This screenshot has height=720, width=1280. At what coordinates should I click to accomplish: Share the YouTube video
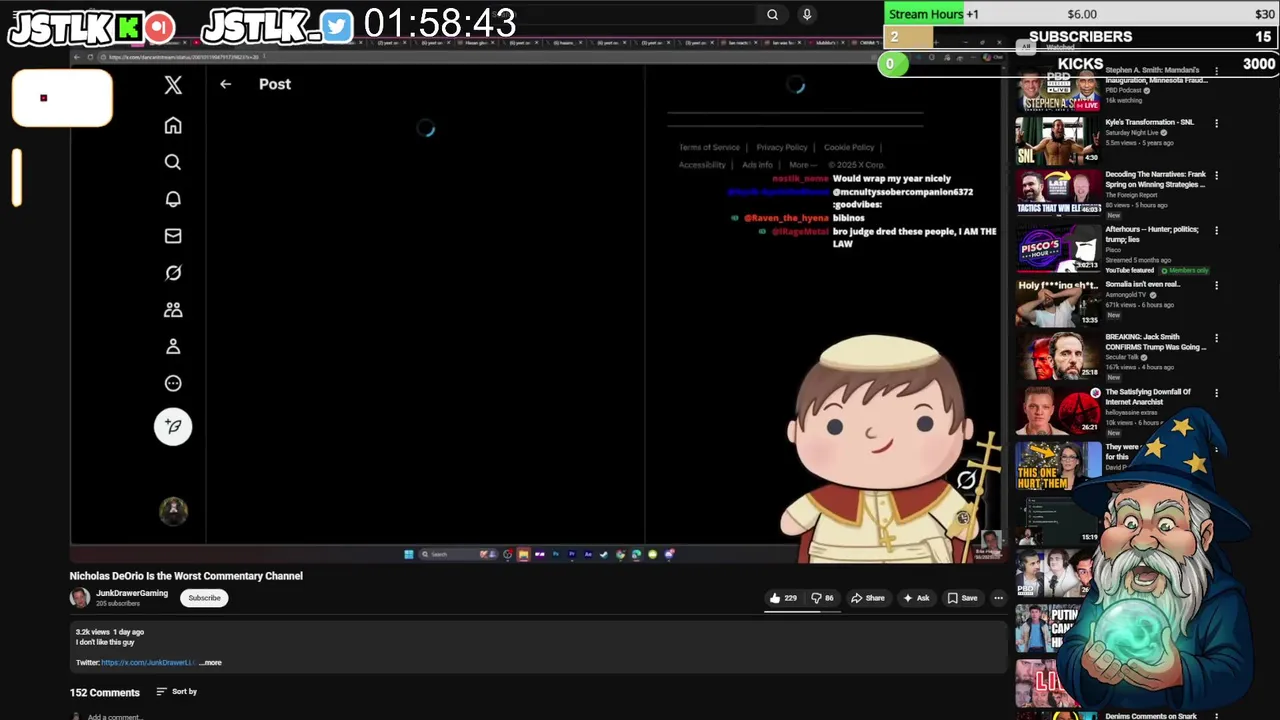click(867, 598)
